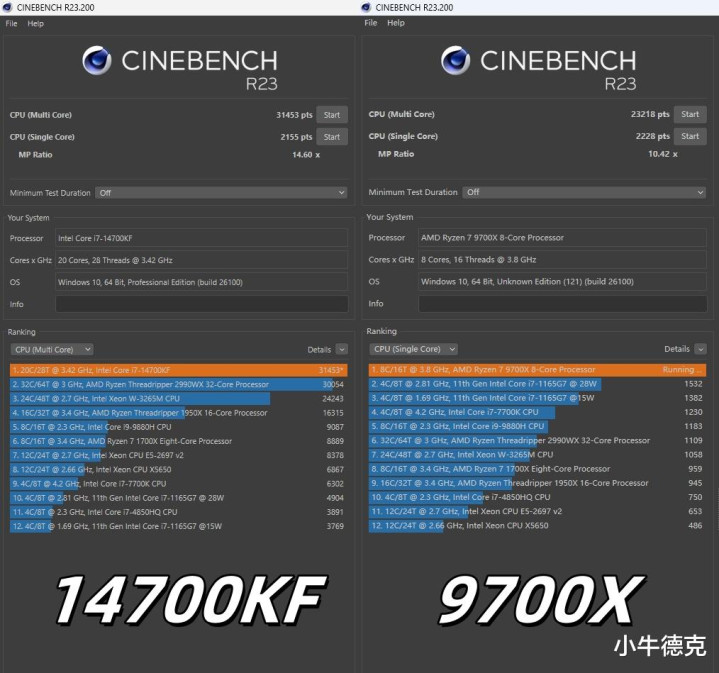Select single core row Threadripper 1950X 945
Image resolution: width=719 pixels, height=673 pixels.
tap(537, 484)
